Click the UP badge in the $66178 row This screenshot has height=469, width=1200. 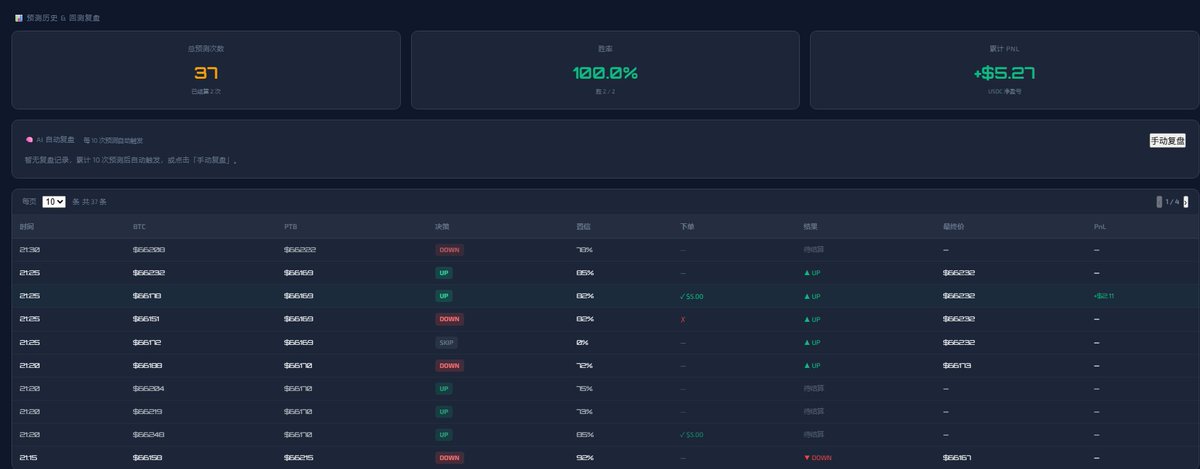(444, 296)
